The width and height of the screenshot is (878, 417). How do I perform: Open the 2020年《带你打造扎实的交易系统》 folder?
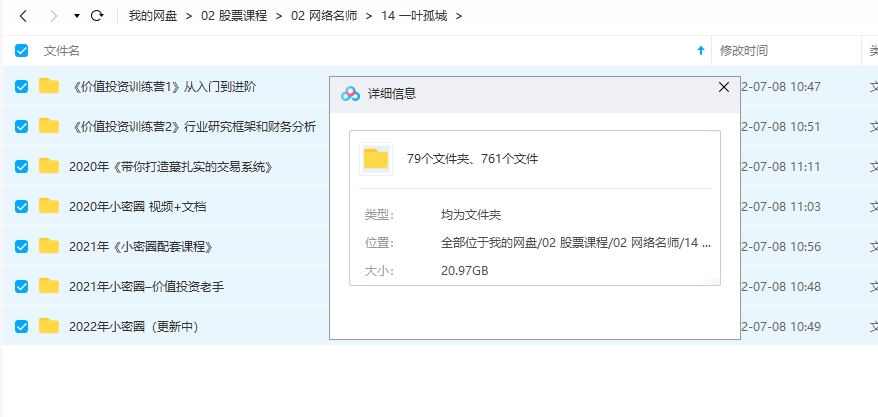pos(170,166)
